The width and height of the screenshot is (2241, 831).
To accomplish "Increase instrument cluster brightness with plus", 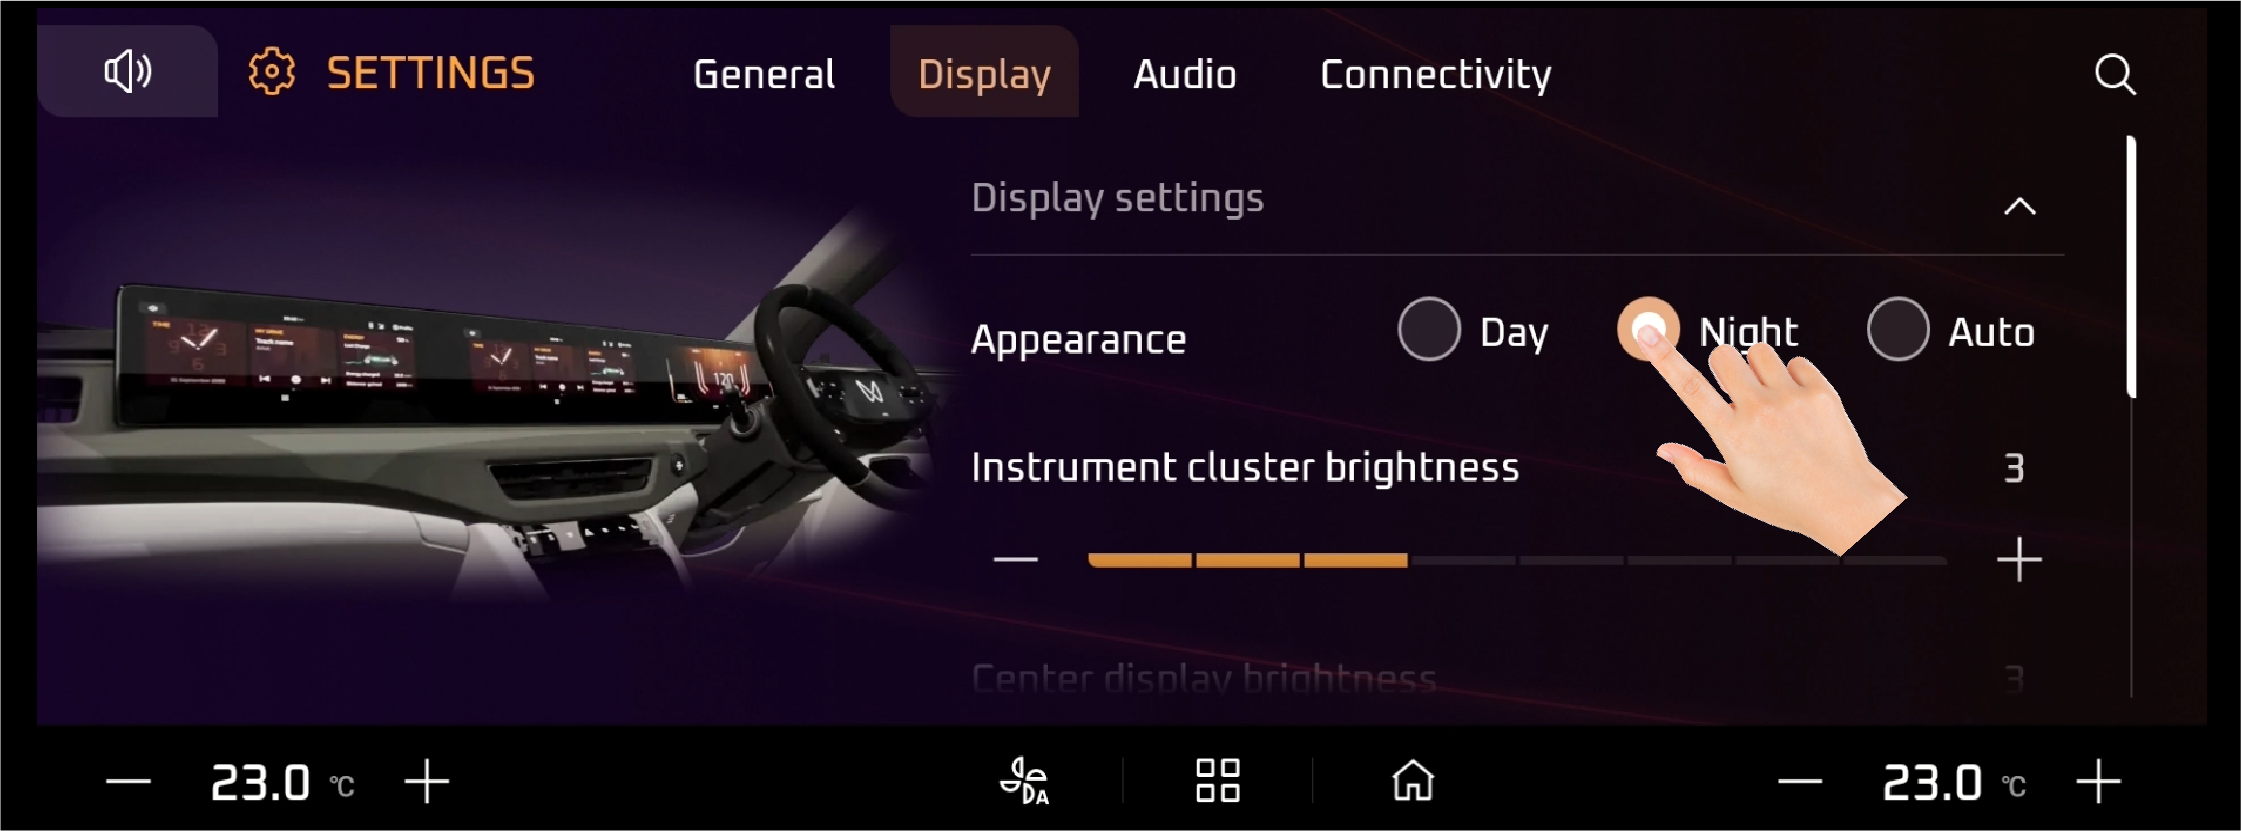I will pyautogui.click(x=2019, y=560).
